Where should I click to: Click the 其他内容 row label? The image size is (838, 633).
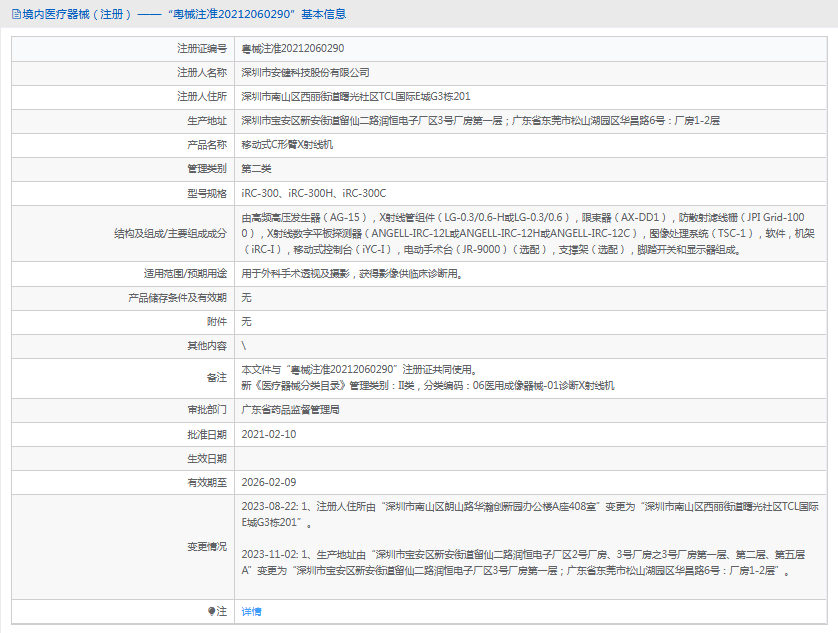pyautogui.click(x=207, y=346)
